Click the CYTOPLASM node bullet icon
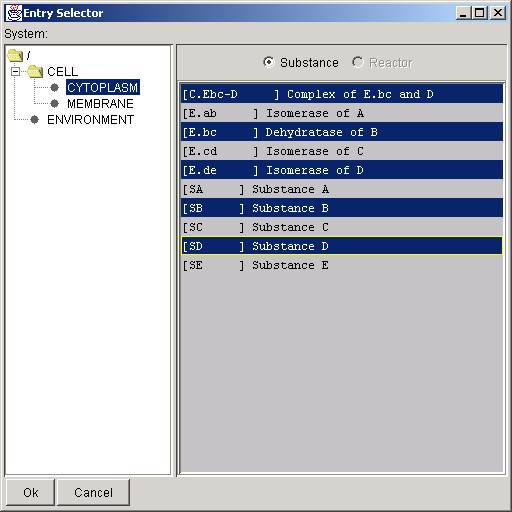This screenshot has width=512, height=512. [x=54, y=88]
